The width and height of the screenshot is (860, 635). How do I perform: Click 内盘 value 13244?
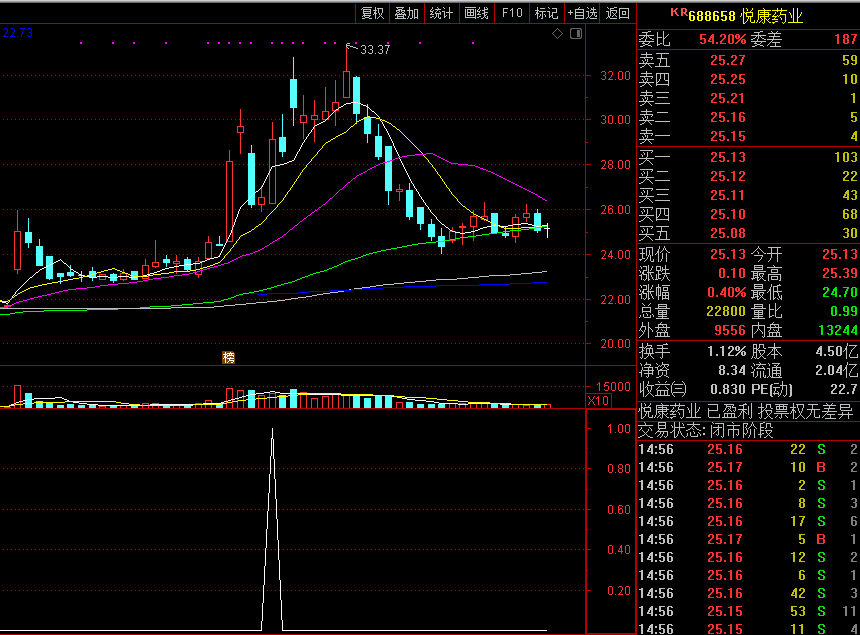tap(837, 331)
